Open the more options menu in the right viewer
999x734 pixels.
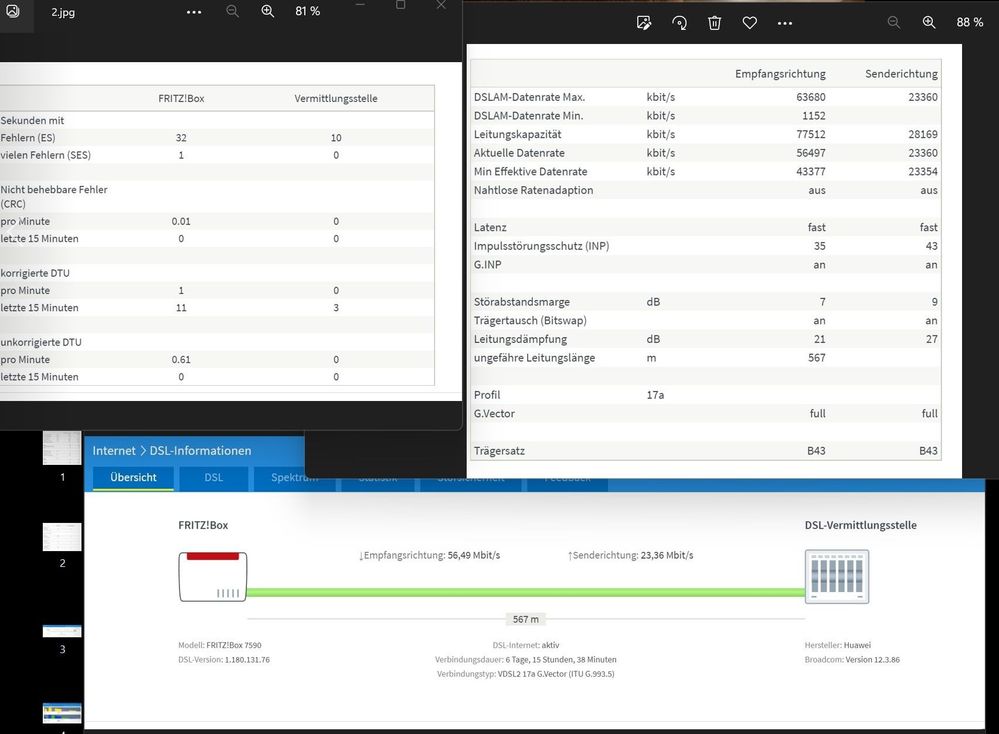click(x=785, y=24)
